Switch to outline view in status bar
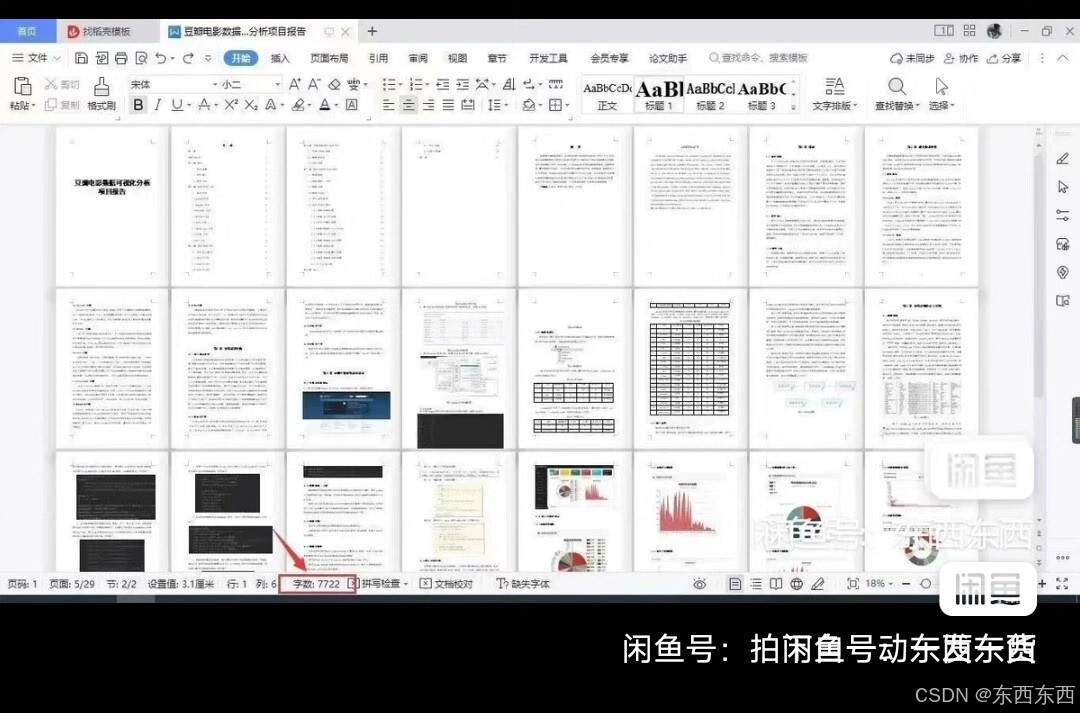This screenshot has height=713, width=1080. 756,584
